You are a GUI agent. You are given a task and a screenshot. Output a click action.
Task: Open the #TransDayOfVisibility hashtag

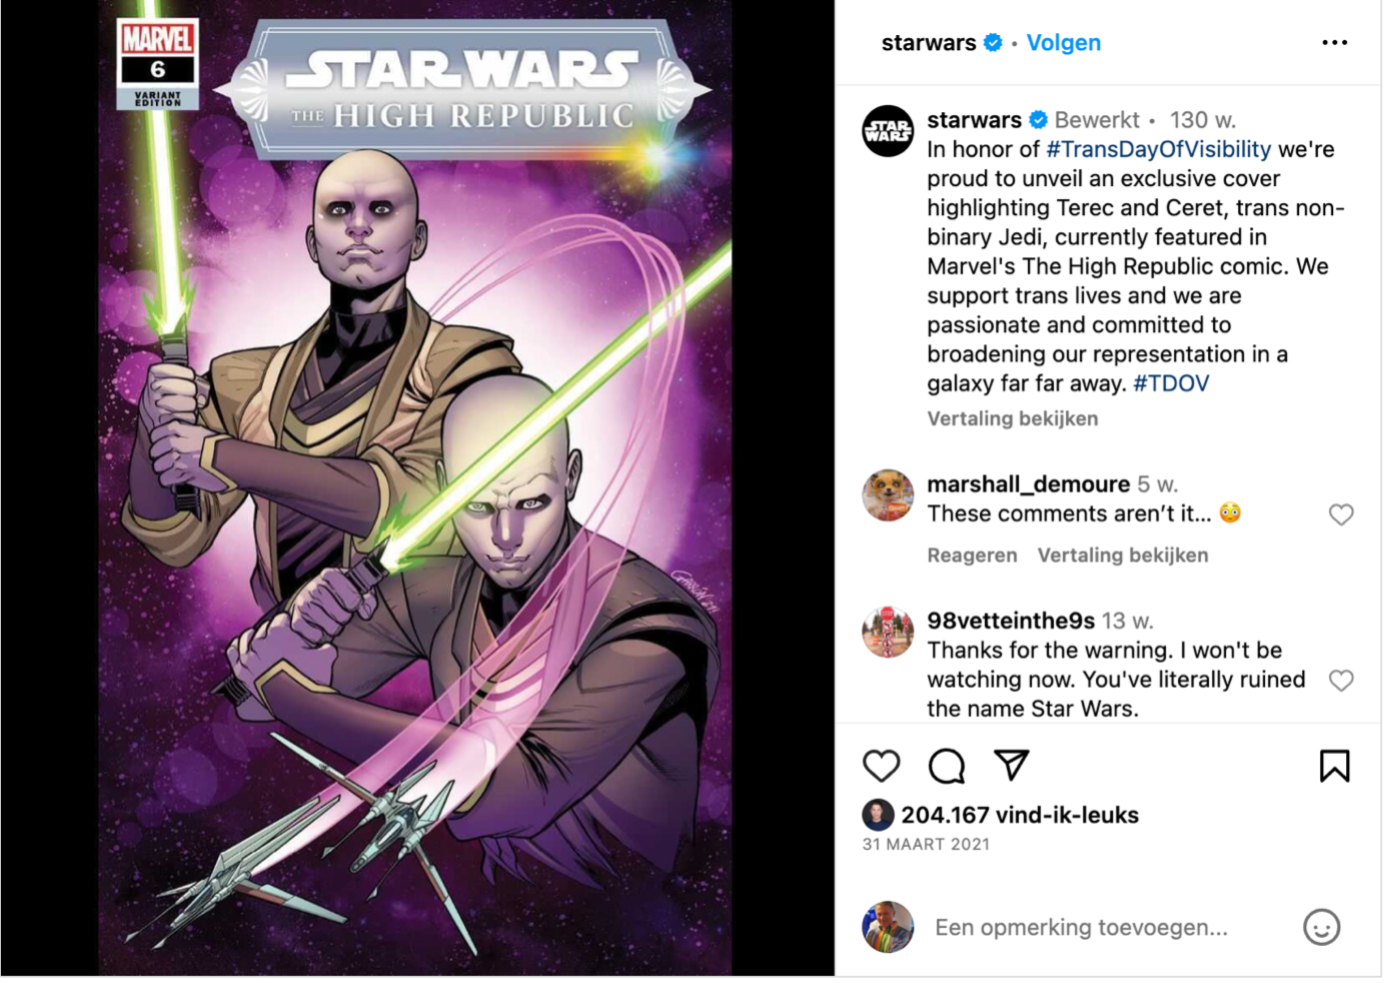[x=1158, y=149]
